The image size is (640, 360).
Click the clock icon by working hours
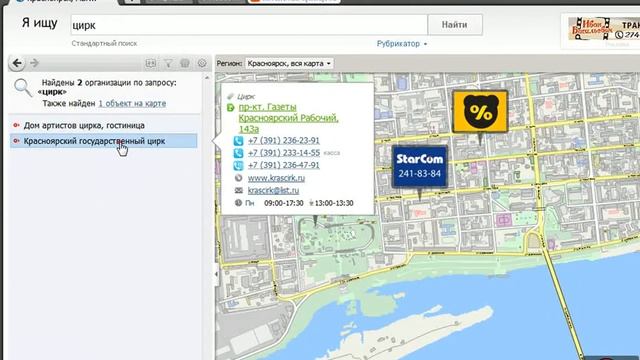click(x=238, y=203)
